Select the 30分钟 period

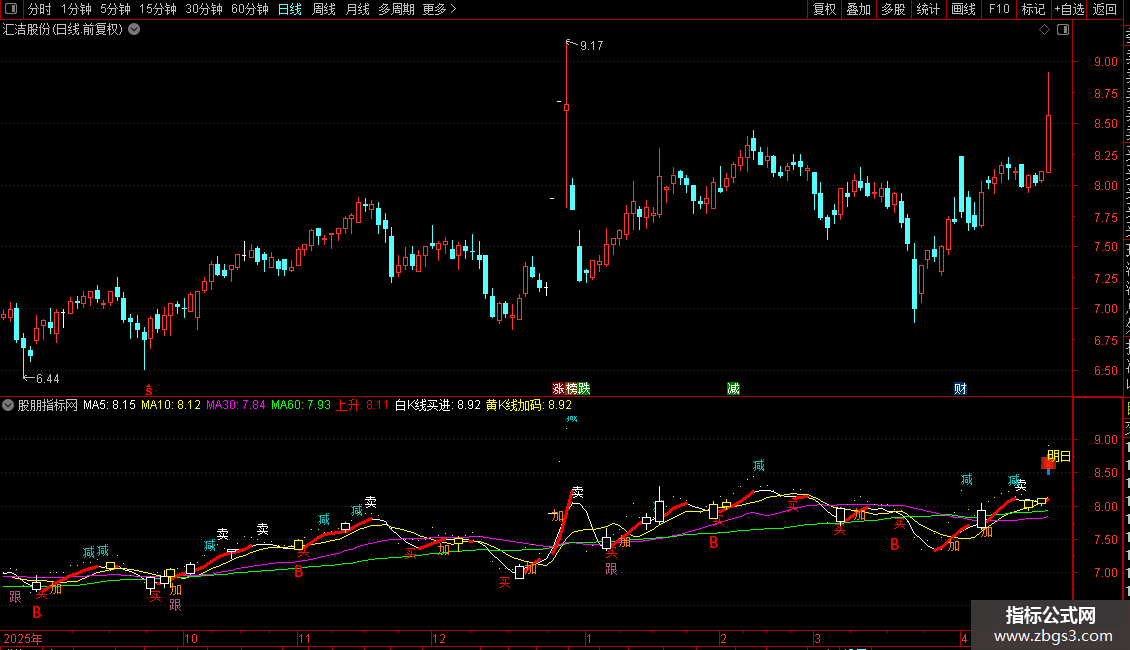tap(204, 9)
